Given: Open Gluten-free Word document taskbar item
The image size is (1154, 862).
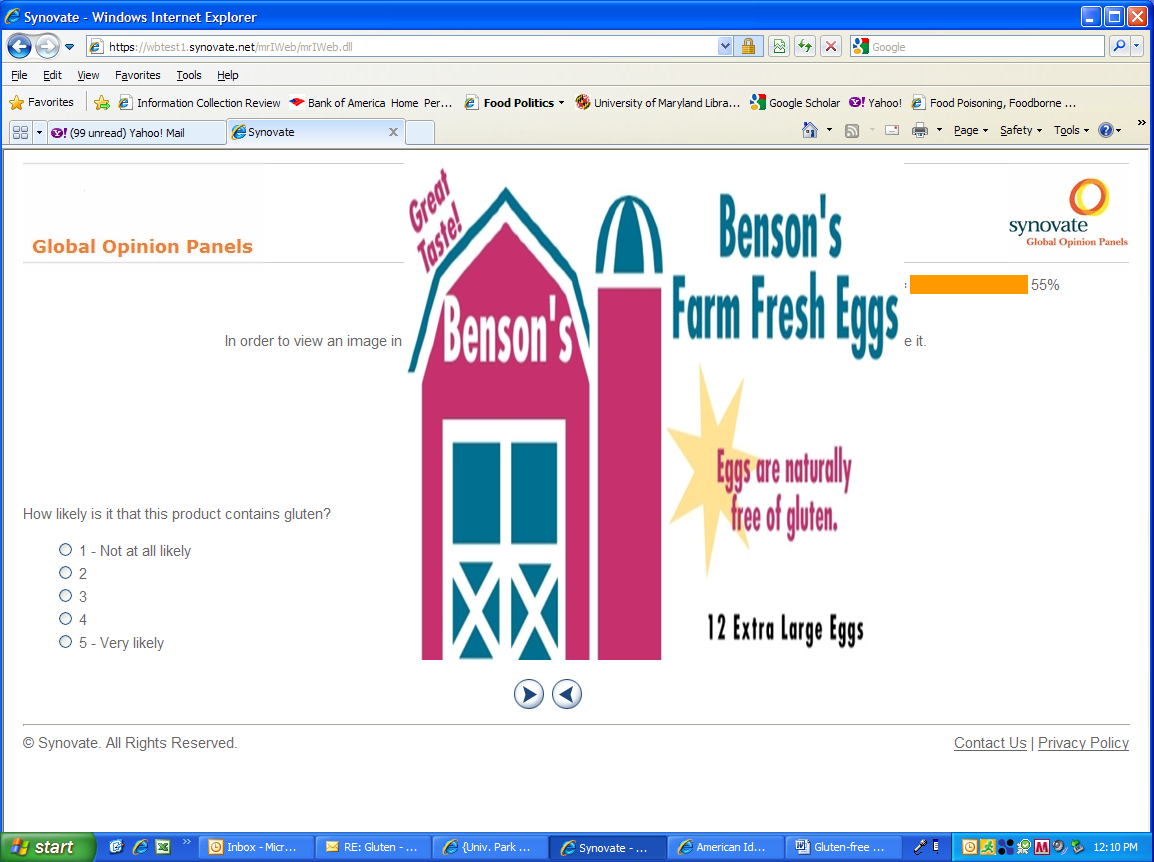Looking at the screenshot, I should pos(842,847).
